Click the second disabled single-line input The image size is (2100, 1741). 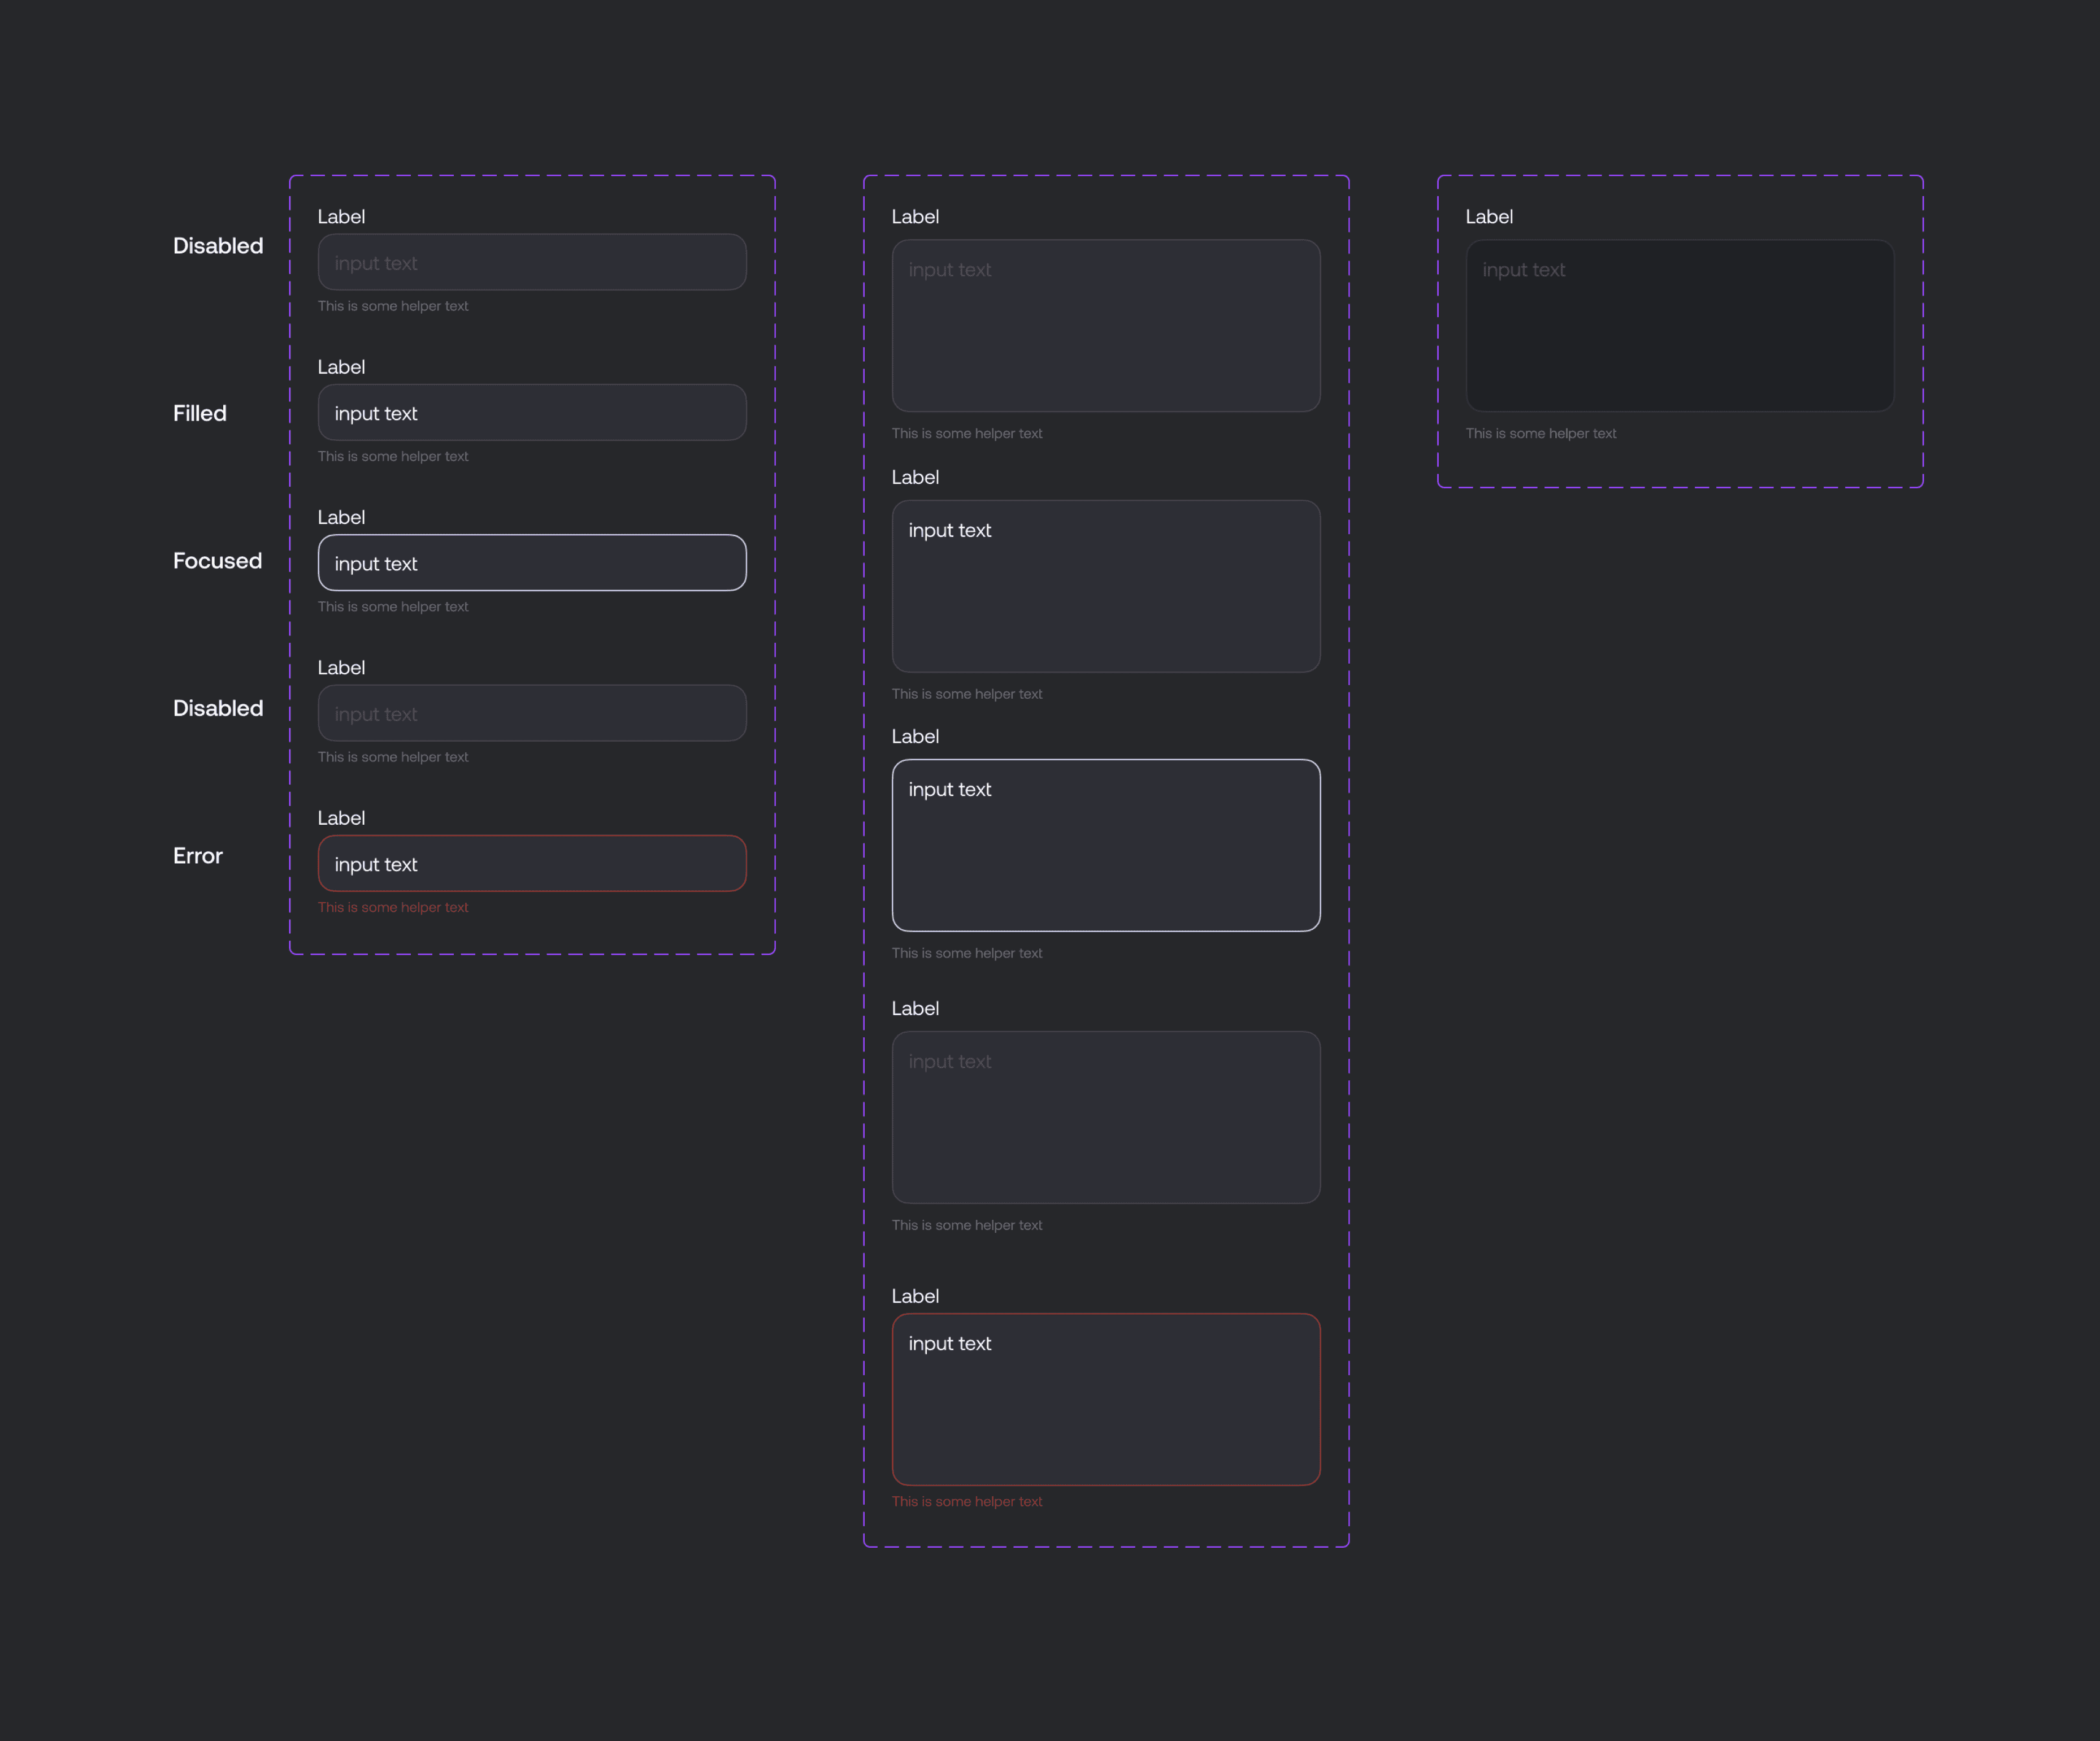click(531, 713)
